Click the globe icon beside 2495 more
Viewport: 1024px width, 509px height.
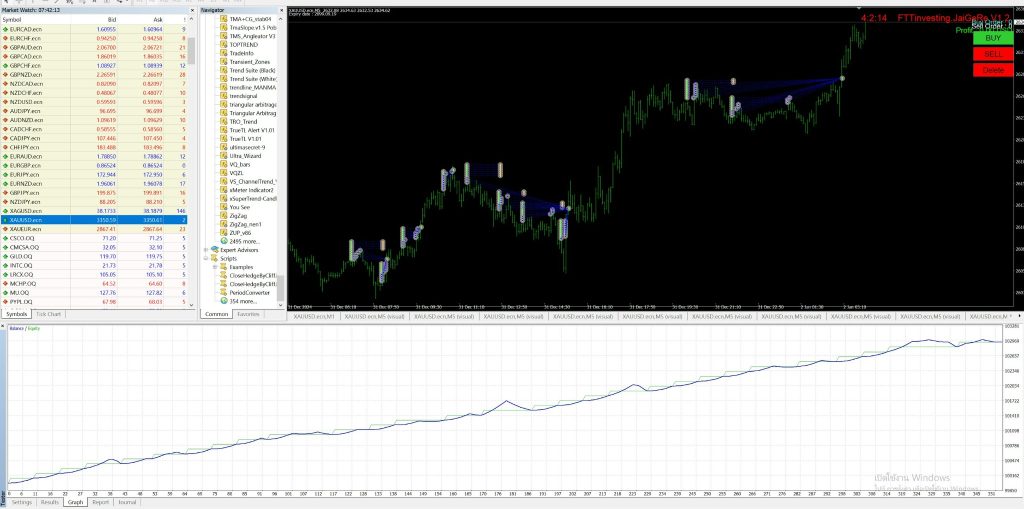(x=222, y=241)
